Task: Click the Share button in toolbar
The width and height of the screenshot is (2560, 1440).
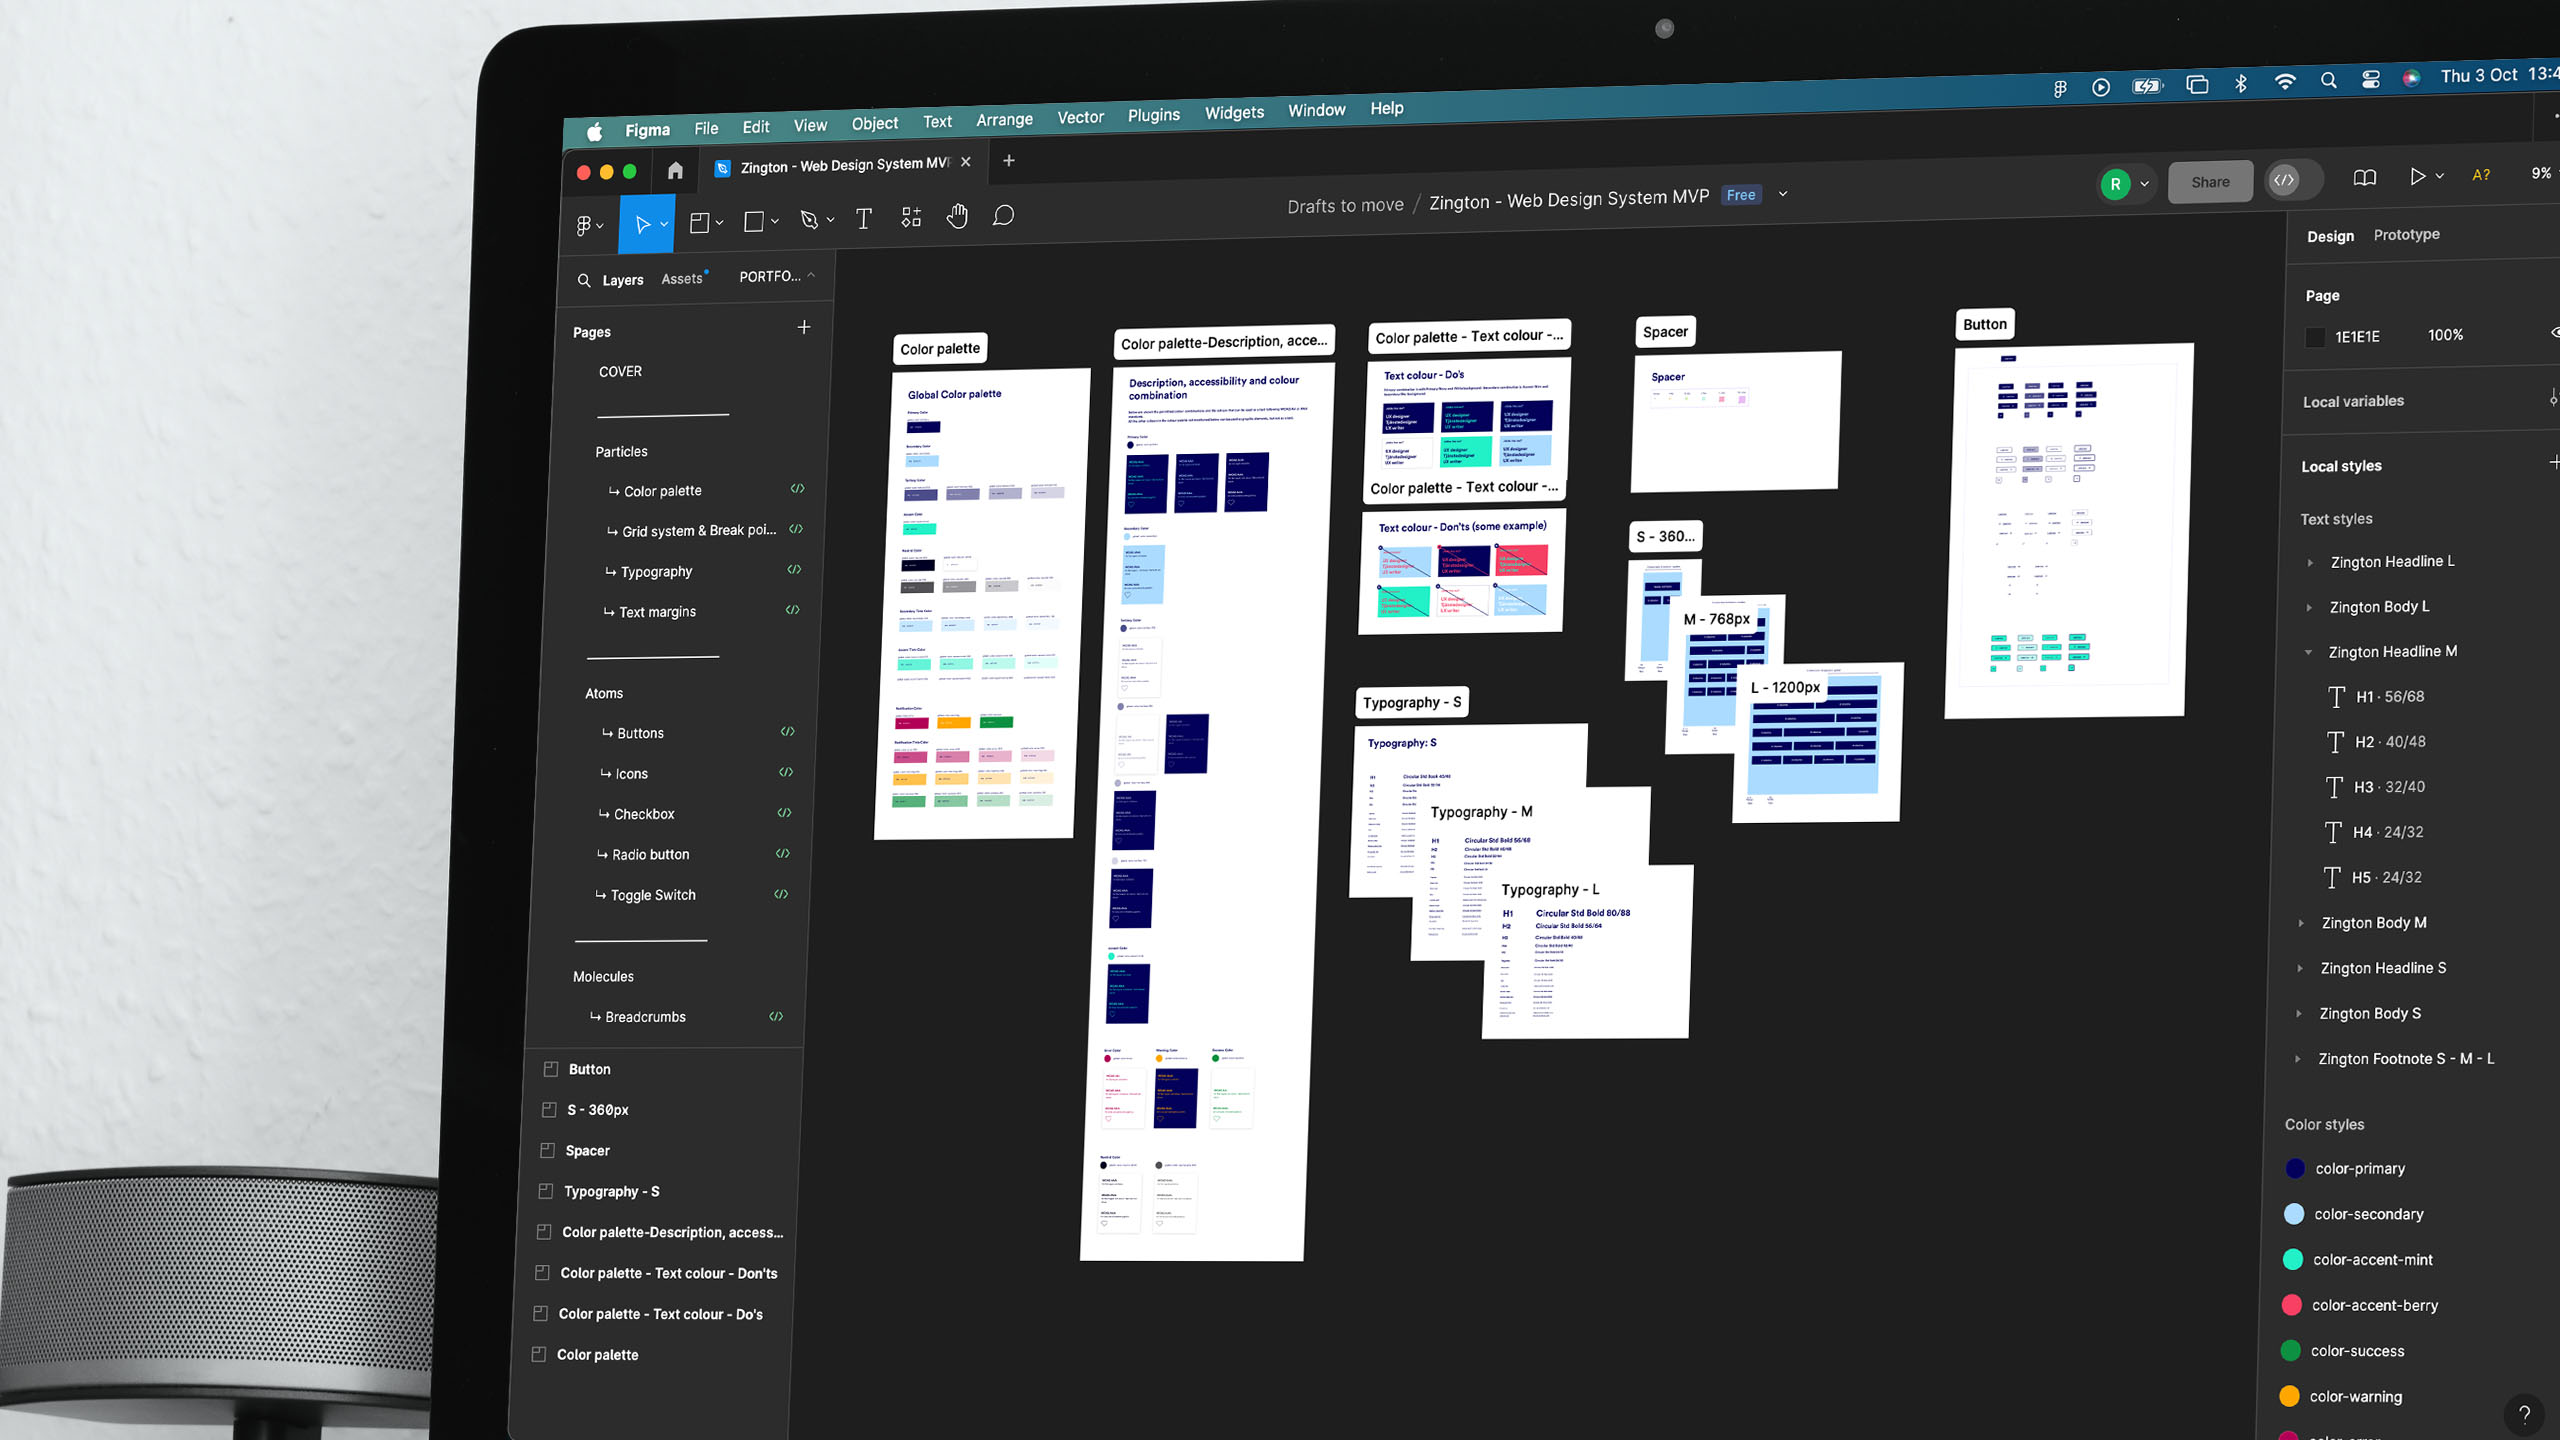Action: pos(2210,181)
